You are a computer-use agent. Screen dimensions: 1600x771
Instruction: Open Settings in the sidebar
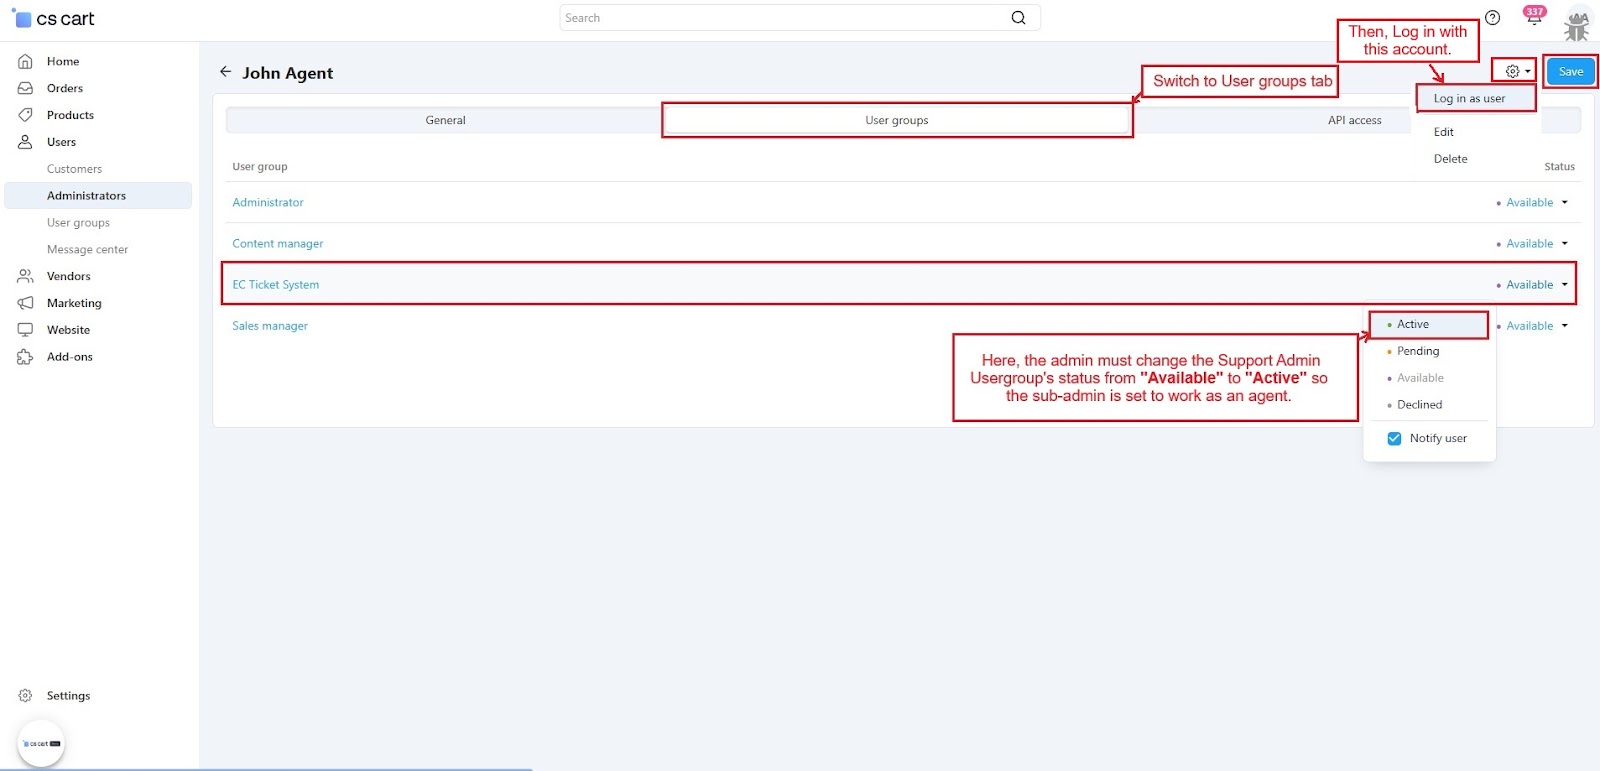pyautogui.click(x=68, y=696)
